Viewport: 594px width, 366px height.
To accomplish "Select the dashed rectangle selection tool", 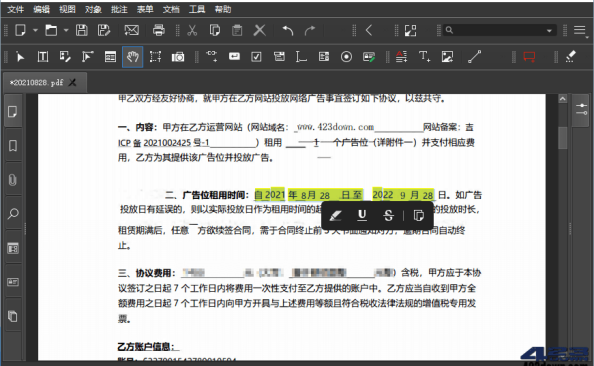I will pos(155,57).
